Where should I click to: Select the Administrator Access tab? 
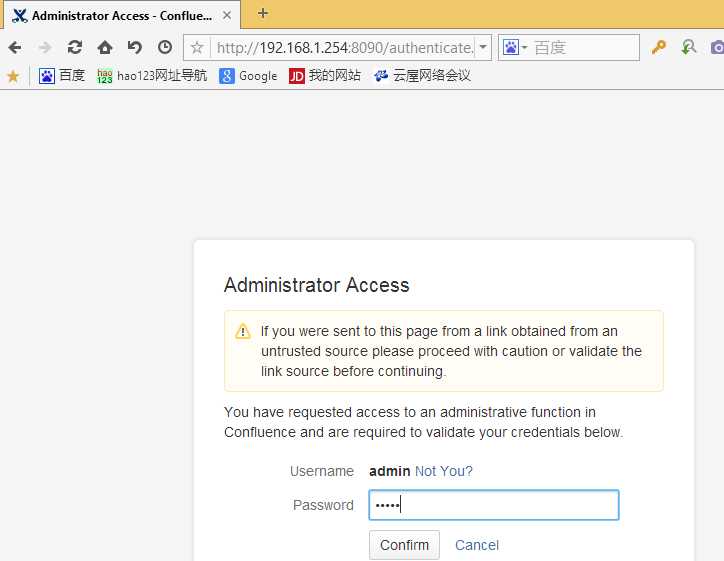[x=122, y=16]
